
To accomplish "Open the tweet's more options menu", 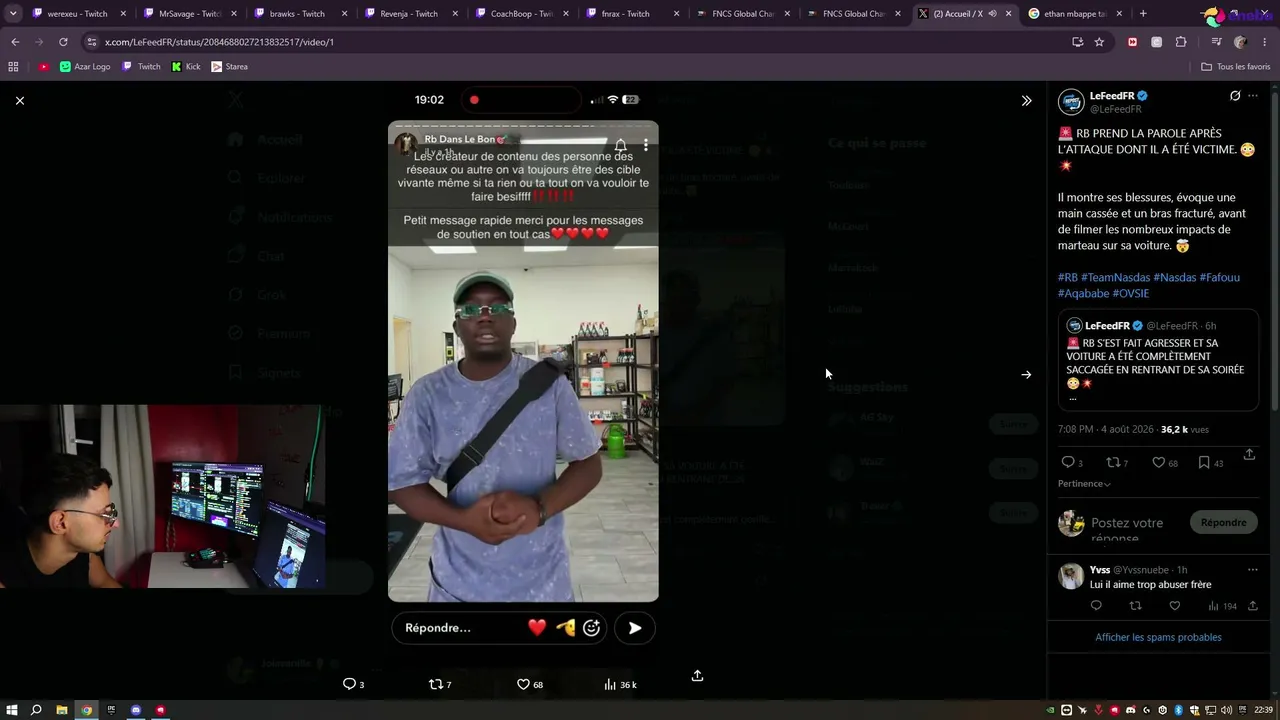I will point(1253,96).
